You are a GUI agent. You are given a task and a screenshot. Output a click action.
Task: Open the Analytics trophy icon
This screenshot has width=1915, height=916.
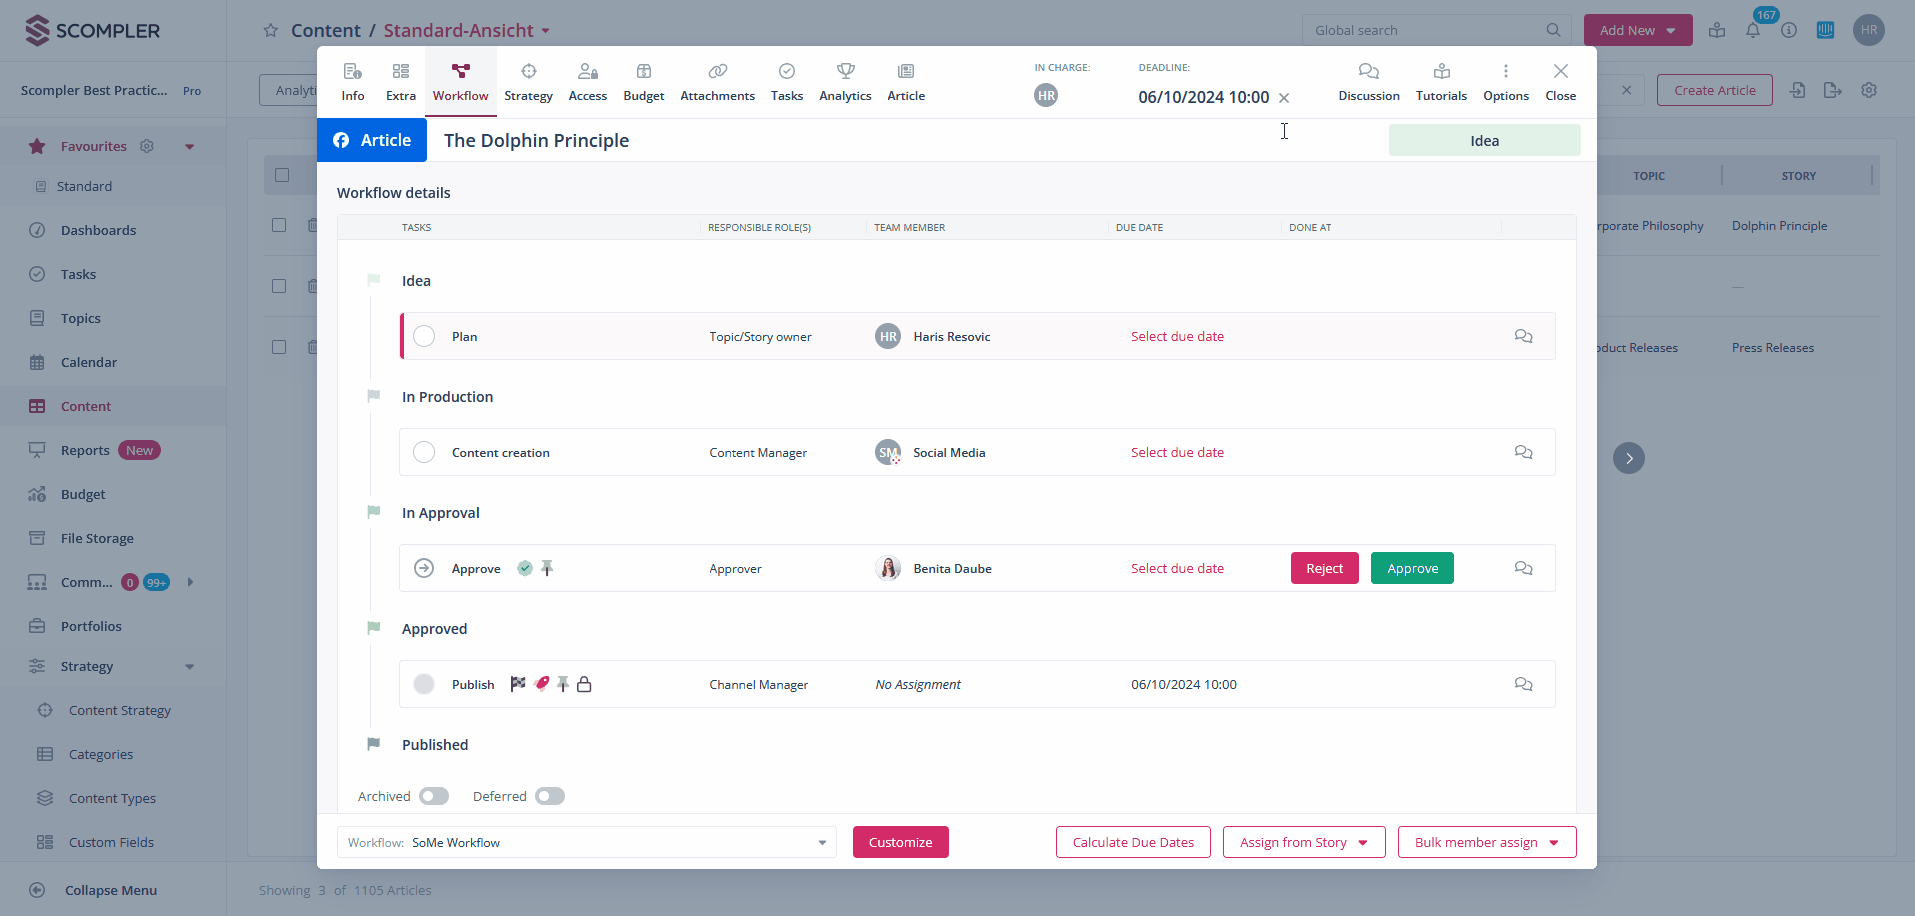[x=845, y=72]
